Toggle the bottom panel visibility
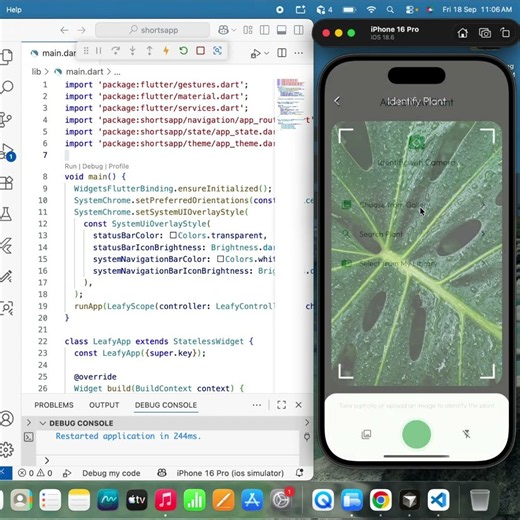The width and height of the screenshot is (520, 520). point(282,30)
